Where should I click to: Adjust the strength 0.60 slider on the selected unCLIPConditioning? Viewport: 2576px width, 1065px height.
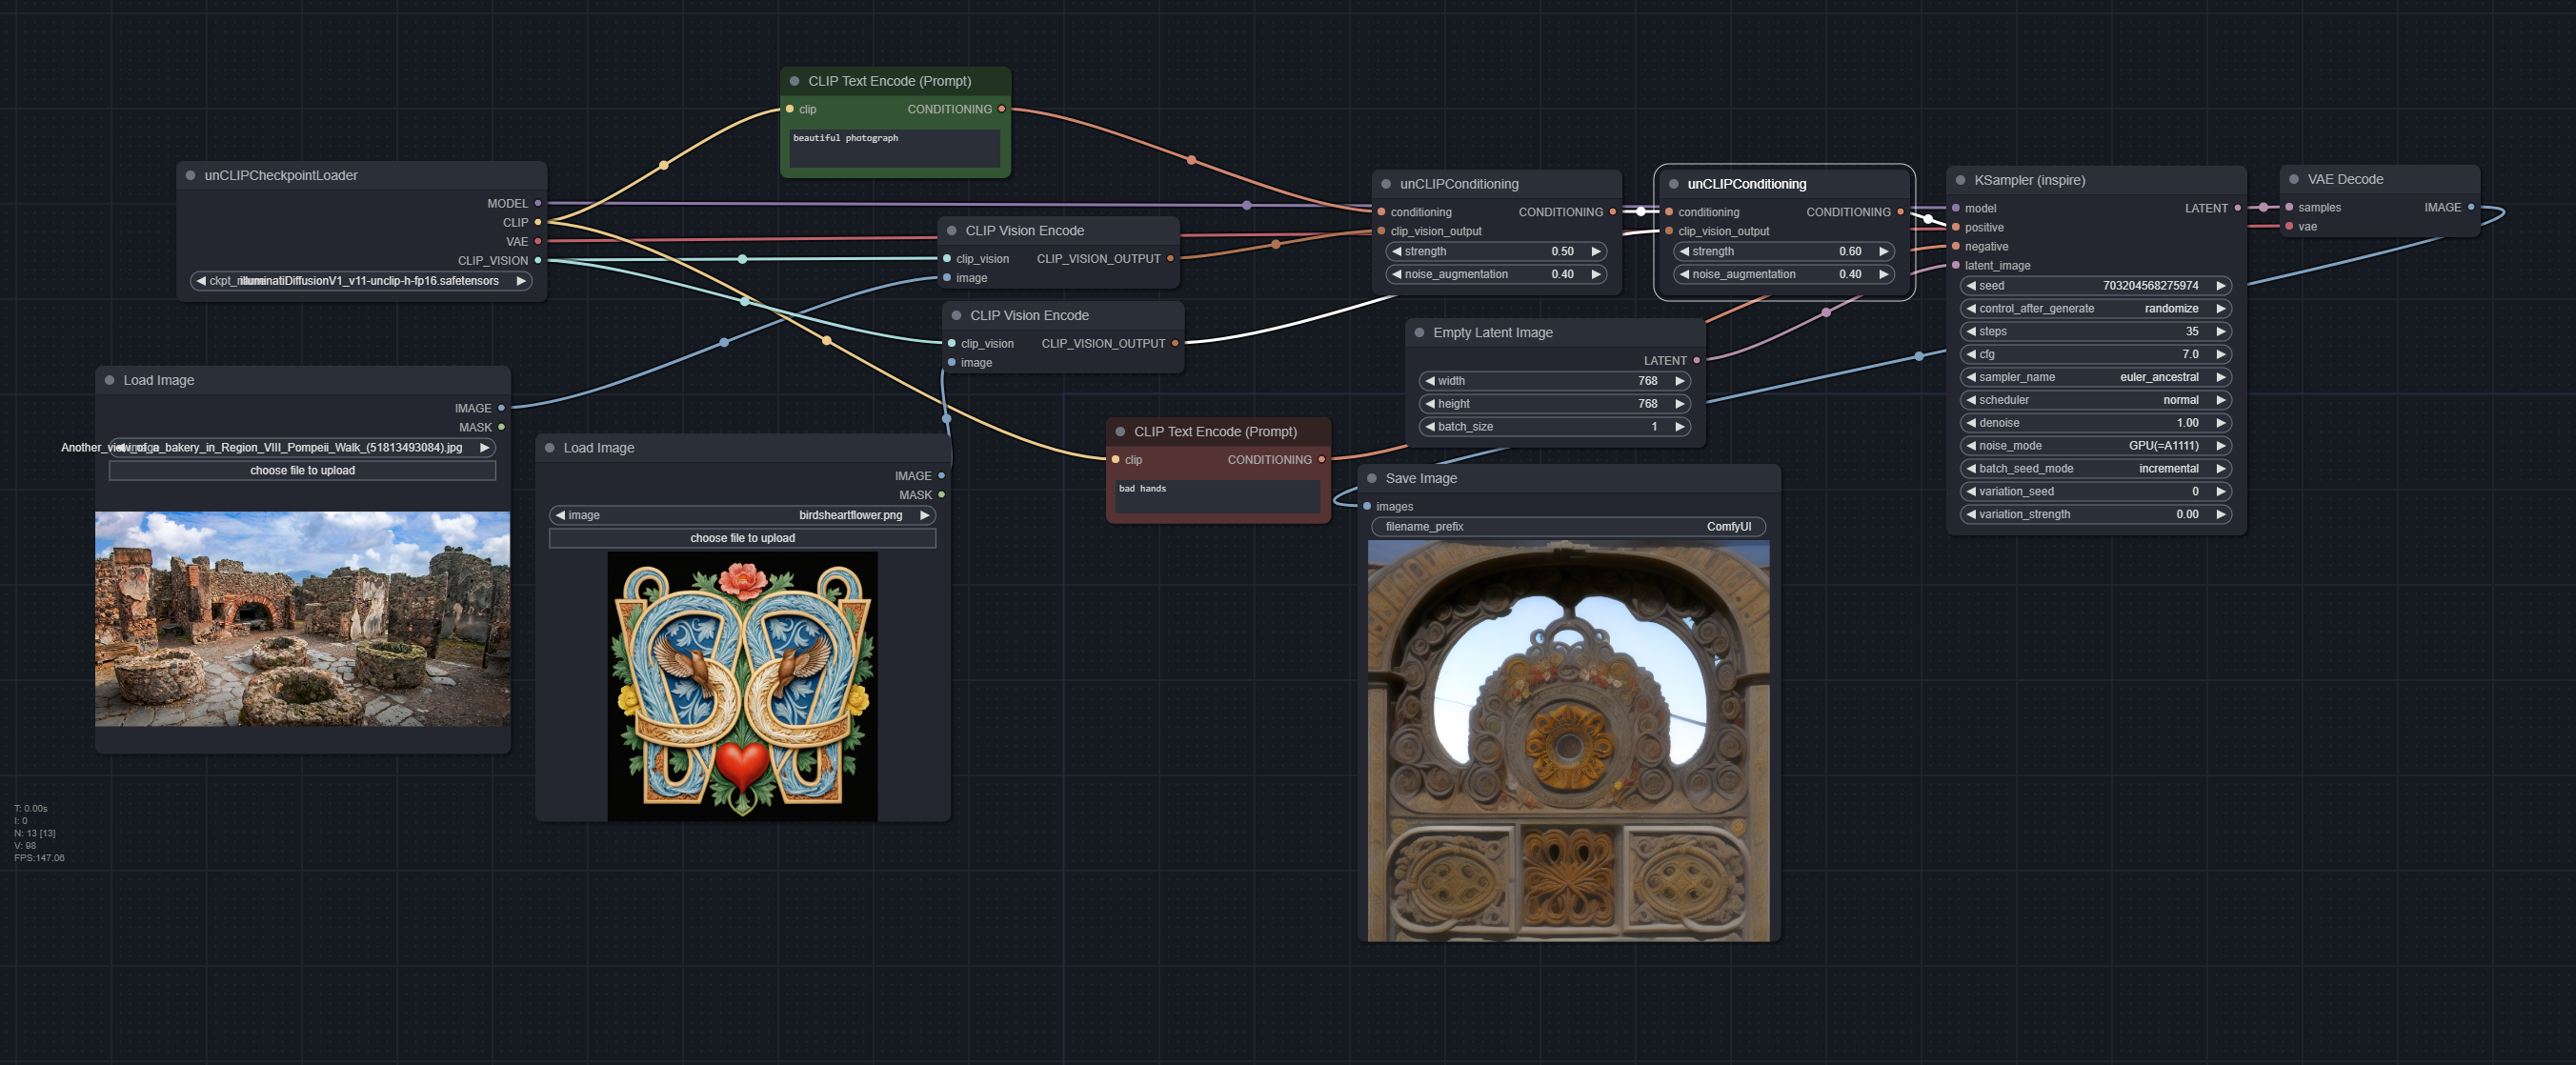click(x=1783, y=252)
